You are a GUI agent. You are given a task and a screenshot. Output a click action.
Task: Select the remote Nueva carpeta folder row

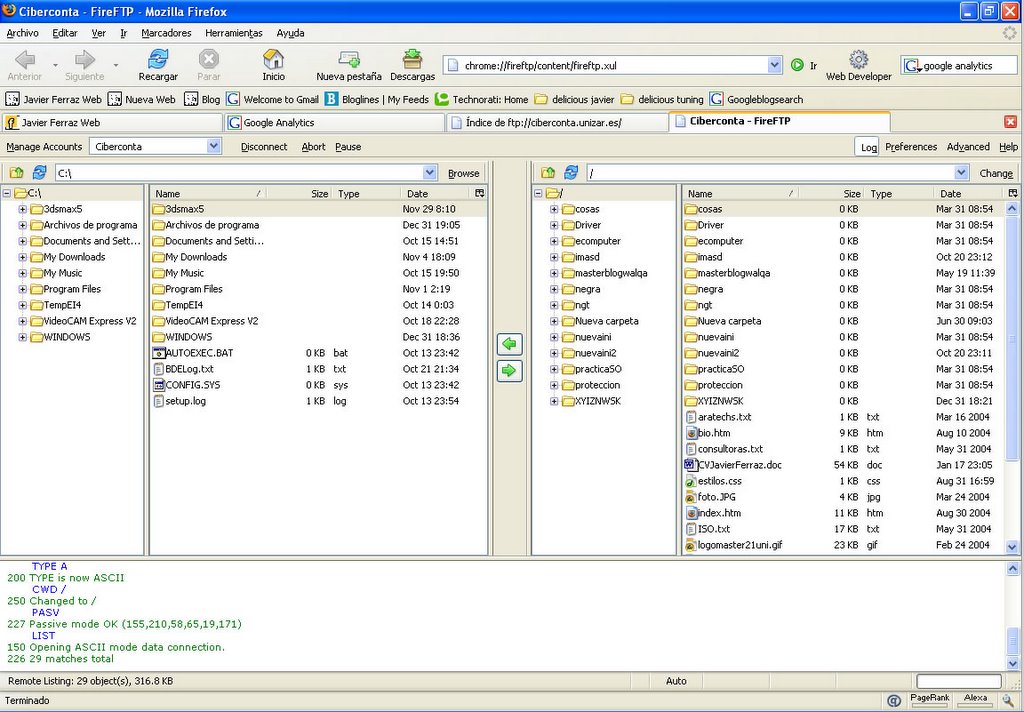tap(845, 321)
